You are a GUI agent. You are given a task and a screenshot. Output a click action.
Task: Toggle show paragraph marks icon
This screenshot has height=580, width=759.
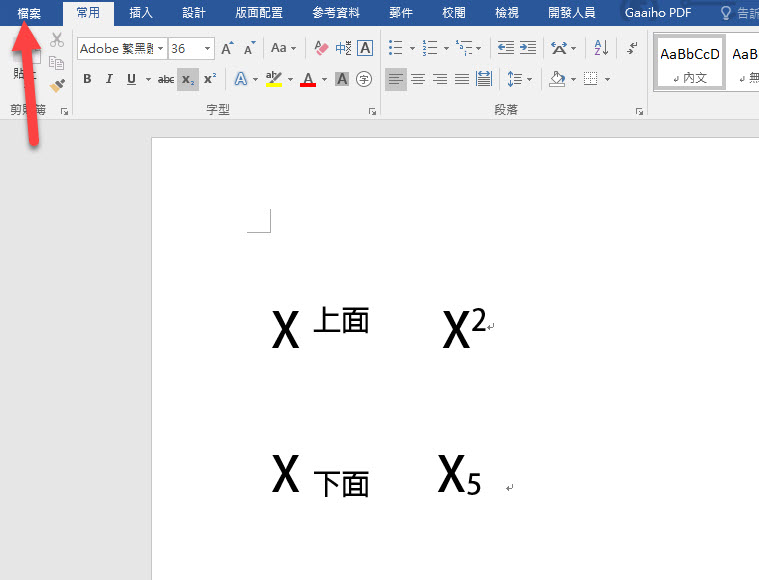point(632,48)
